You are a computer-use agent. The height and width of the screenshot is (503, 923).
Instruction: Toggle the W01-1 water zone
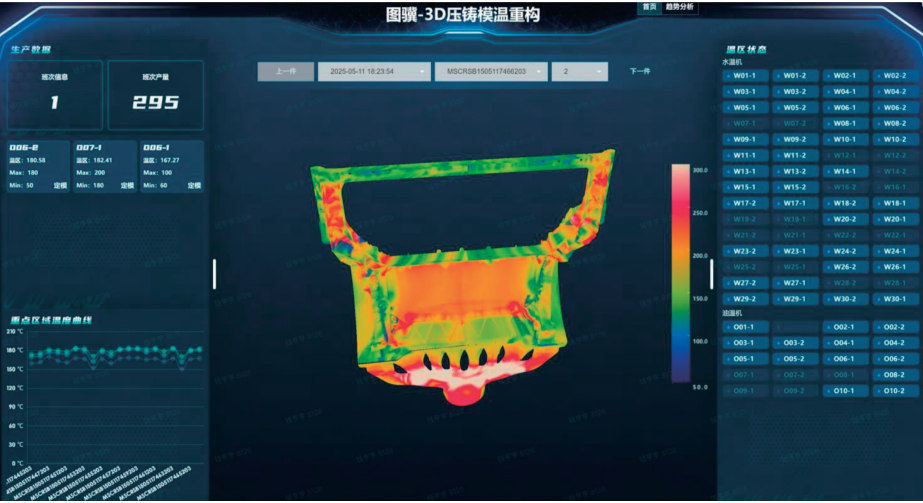click(x=745, y=76)
